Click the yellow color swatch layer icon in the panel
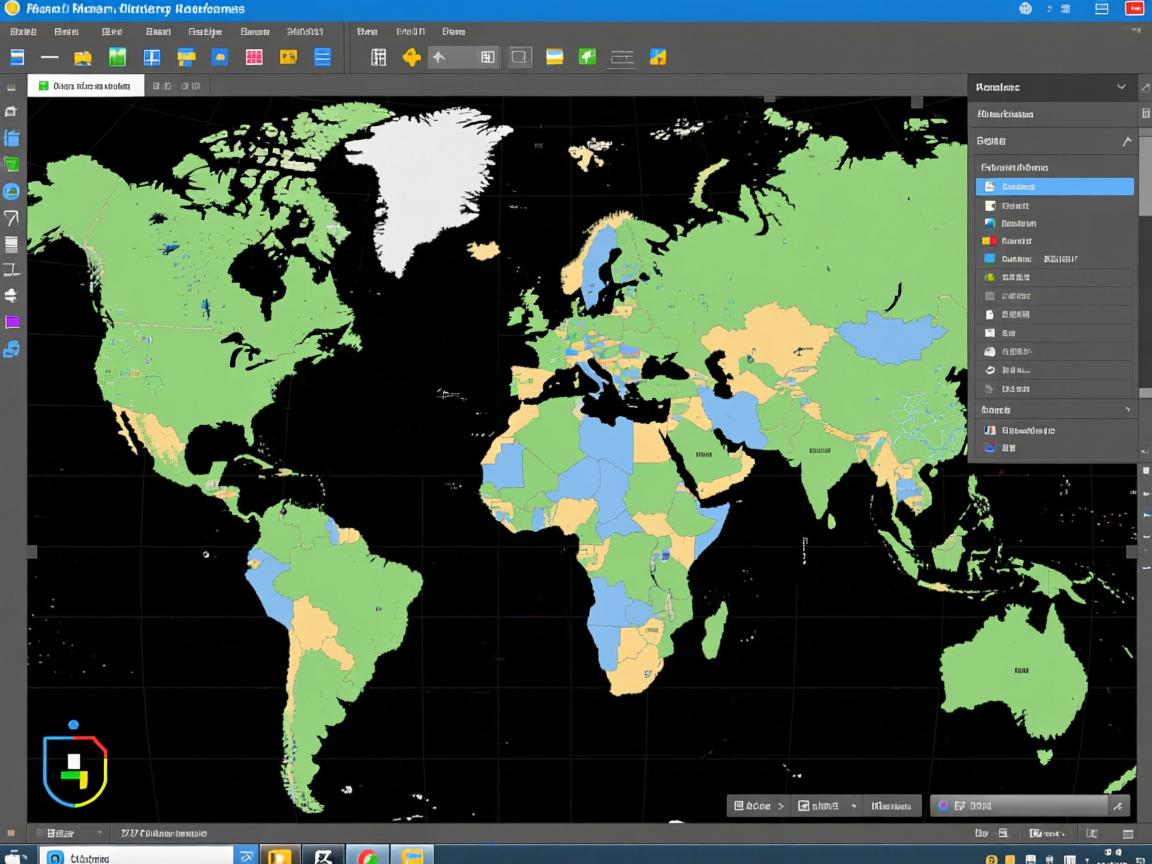The image size is (1152, 864). pos(988,277)
